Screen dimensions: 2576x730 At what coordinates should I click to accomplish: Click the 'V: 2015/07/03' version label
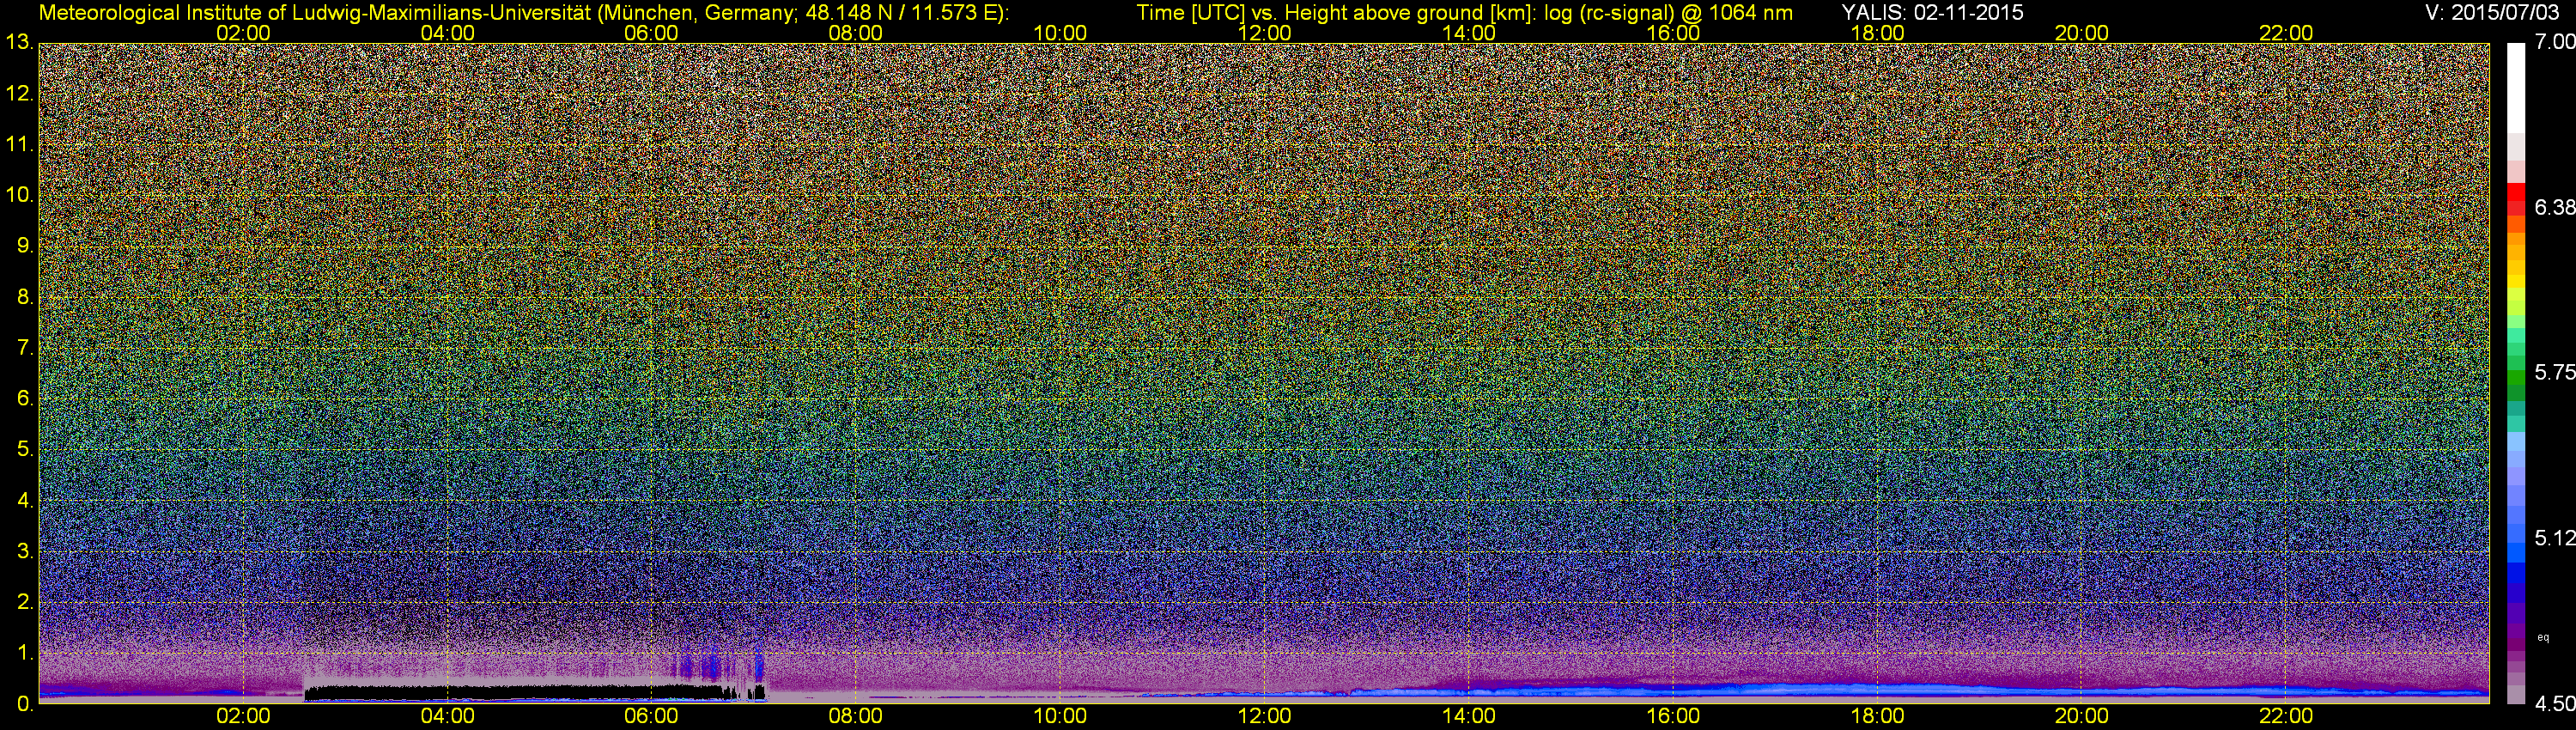click(2489, 13)
